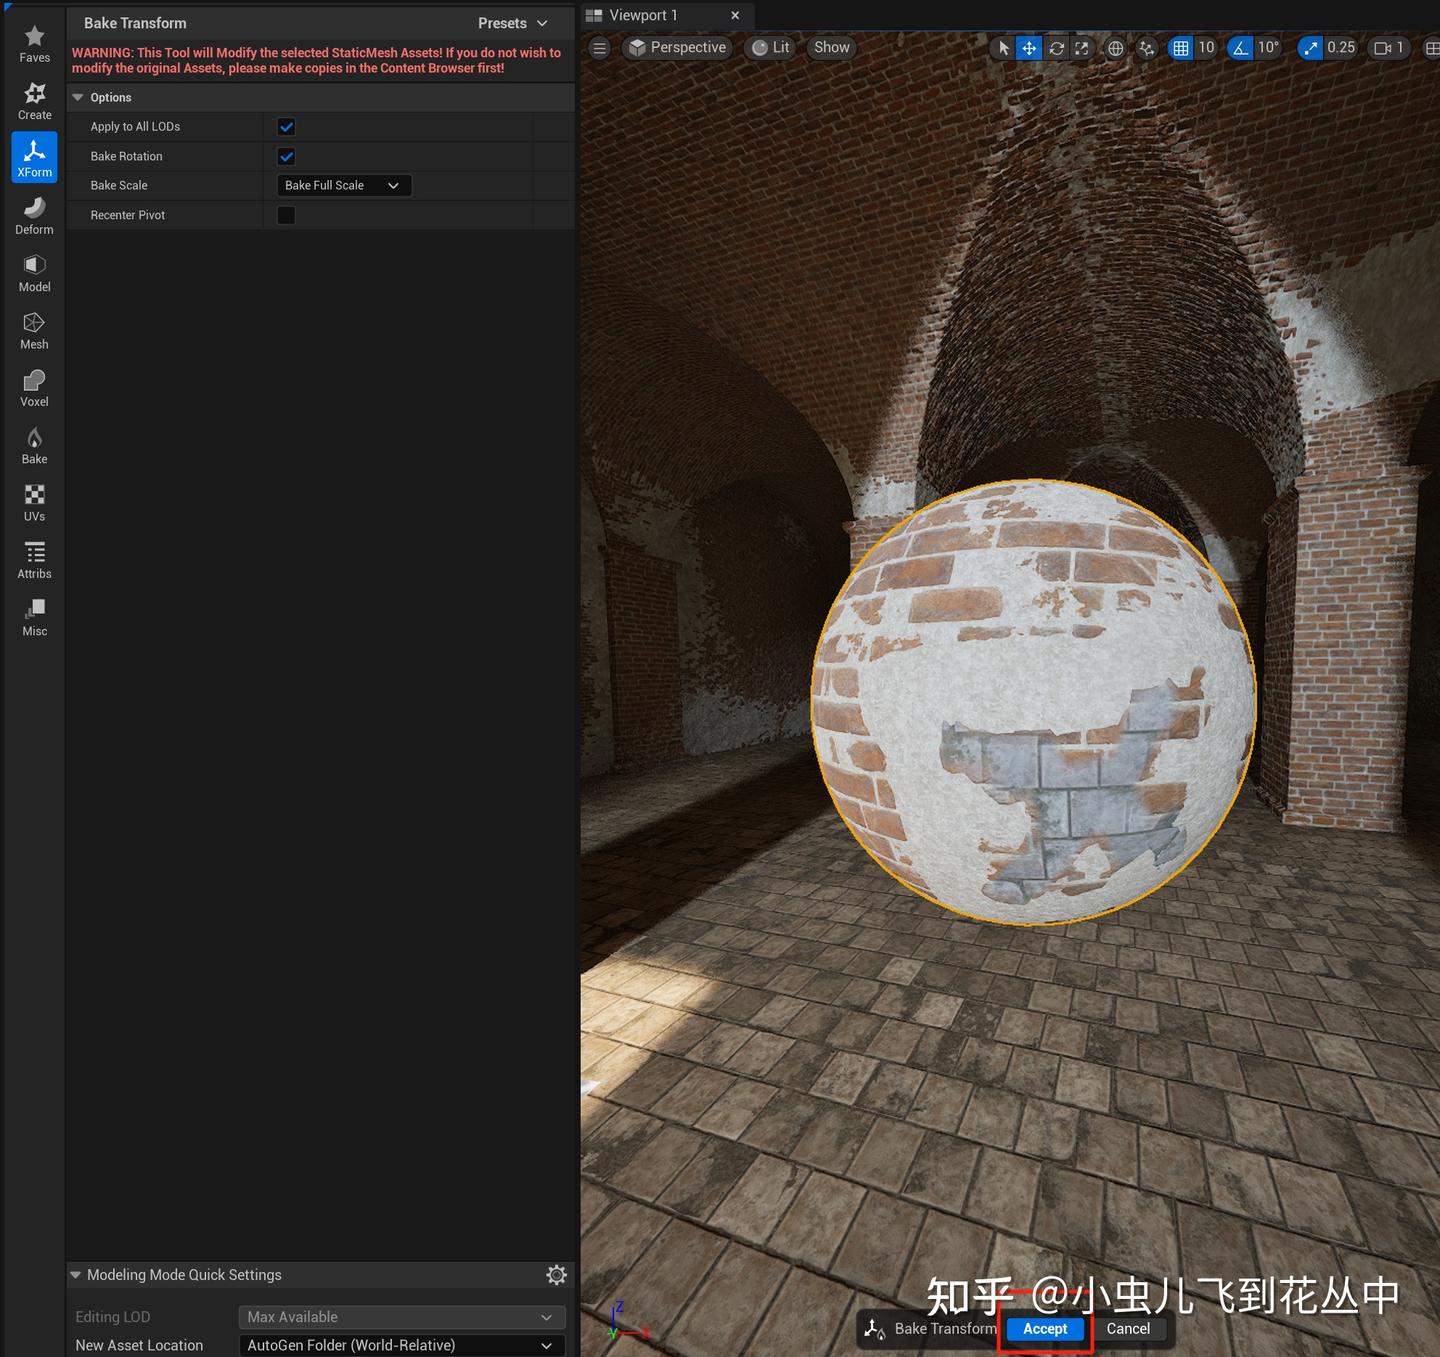The image size is (1440, 1357).
Task: Open the Bake Scale dropdown
Action: pyautogui.click(x=343, y=185)
